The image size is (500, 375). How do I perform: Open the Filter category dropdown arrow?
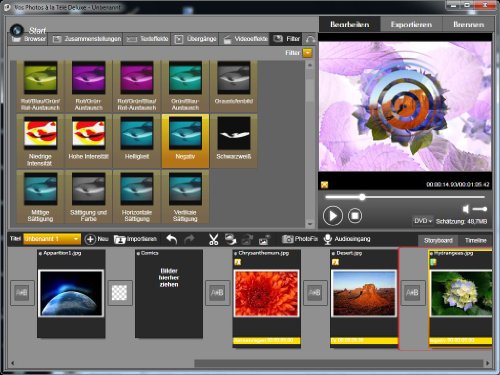pos(307,53)
